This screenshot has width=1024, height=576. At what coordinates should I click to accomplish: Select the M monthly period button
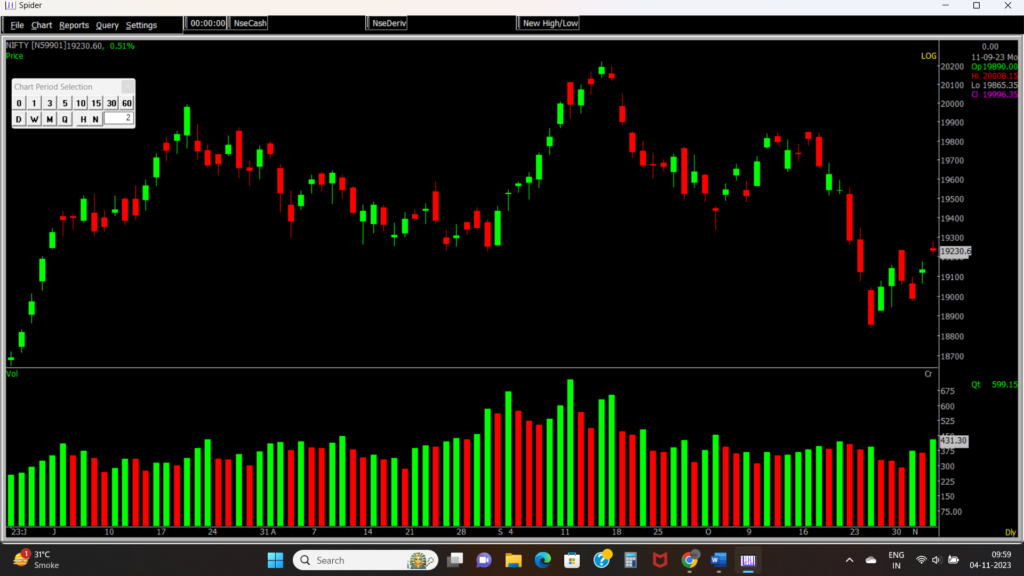49,119
